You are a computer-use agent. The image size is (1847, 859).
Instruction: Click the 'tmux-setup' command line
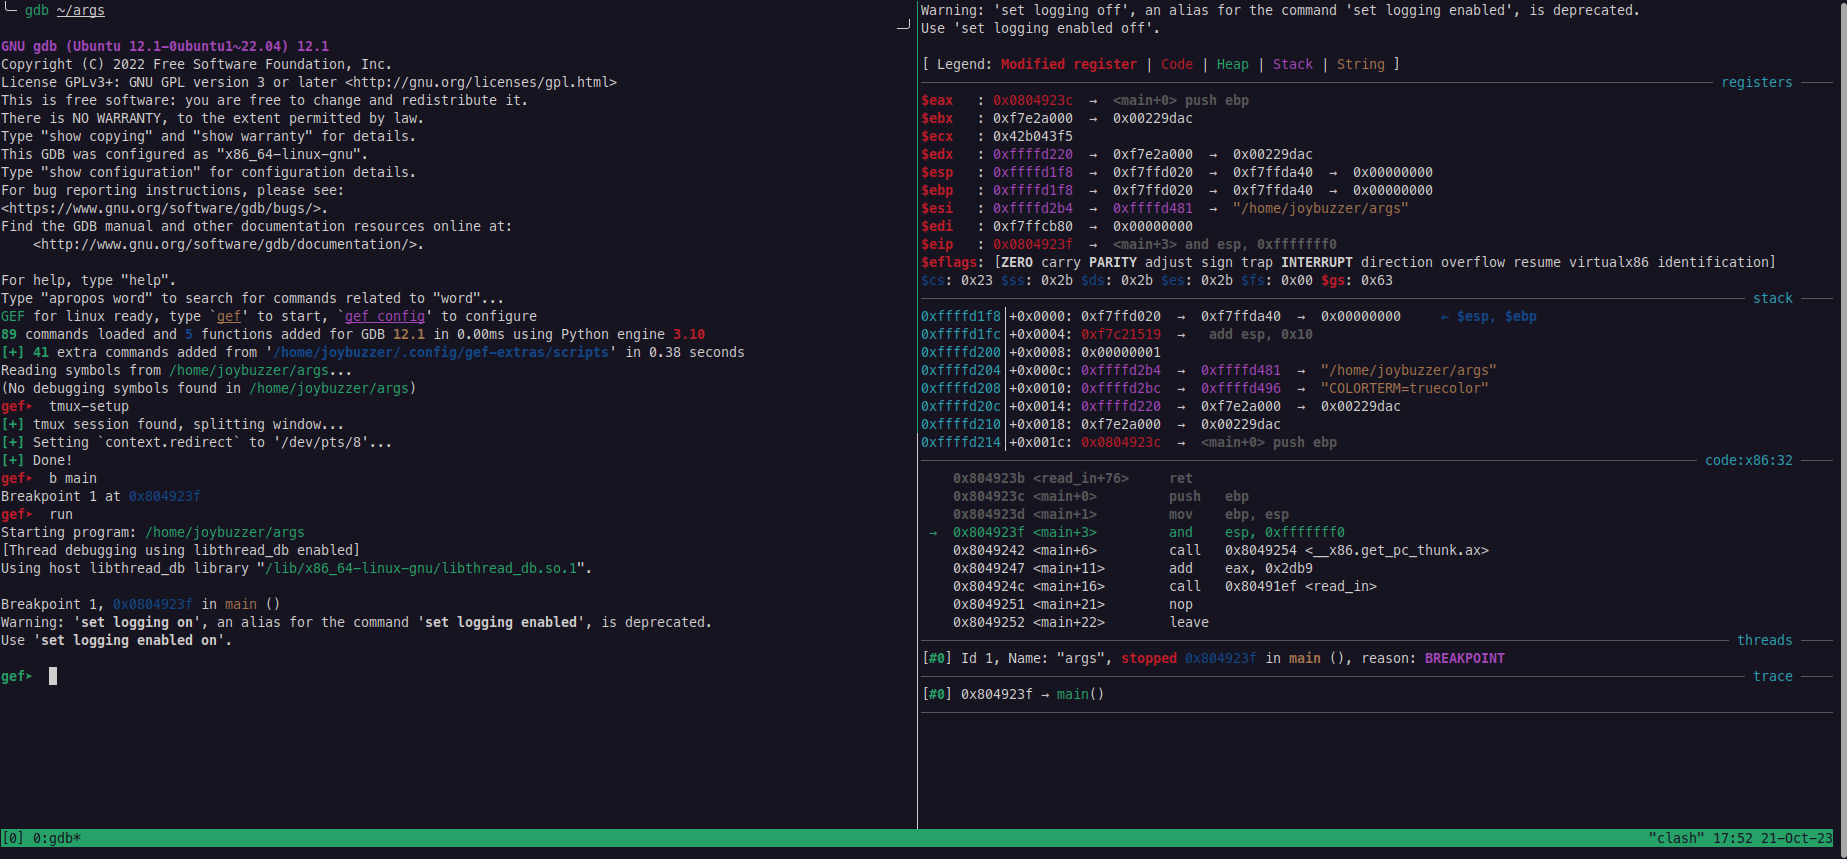tap(65, 406)
